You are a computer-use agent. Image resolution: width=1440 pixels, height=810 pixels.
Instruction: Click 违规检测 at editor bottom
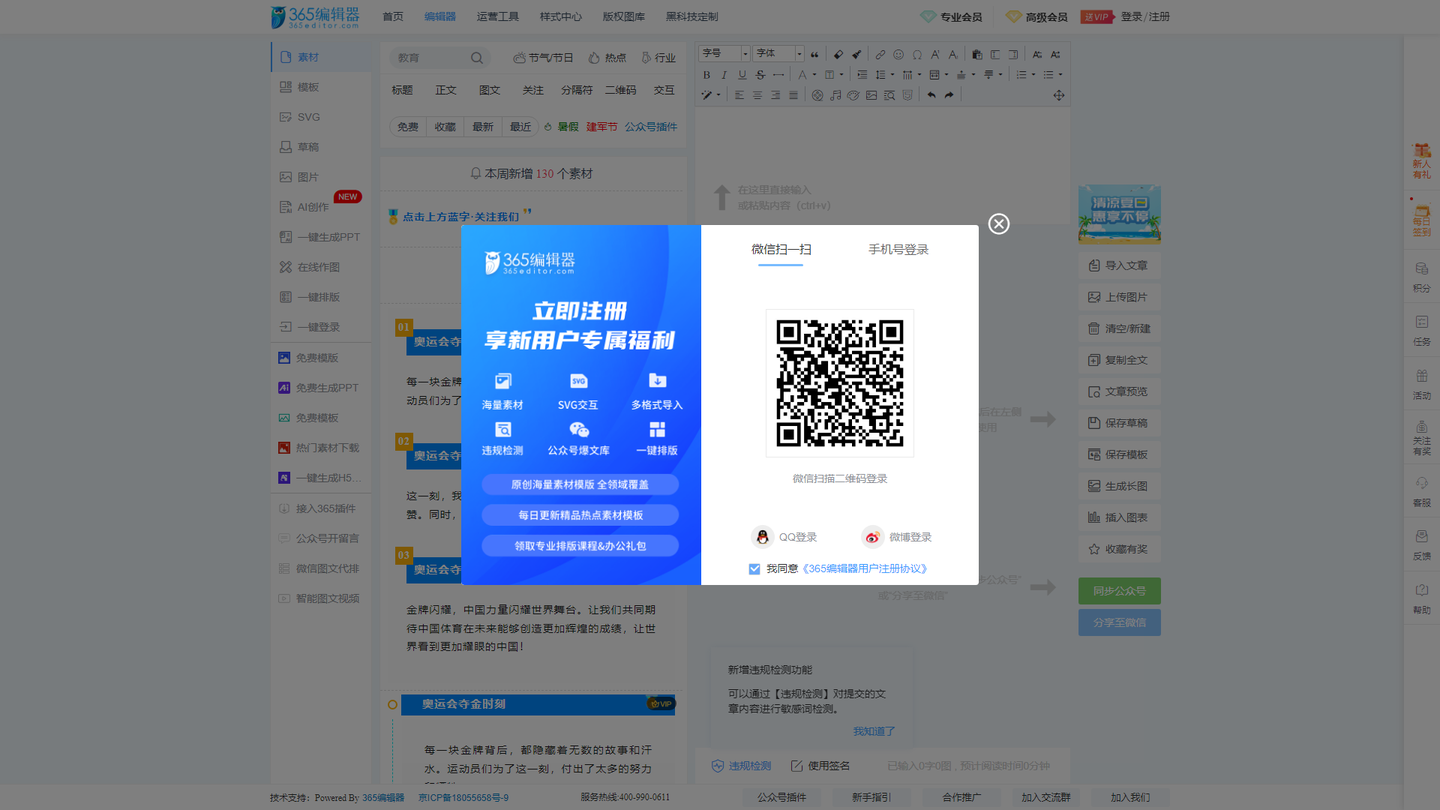pyautogui.click(x=741, y=766)
